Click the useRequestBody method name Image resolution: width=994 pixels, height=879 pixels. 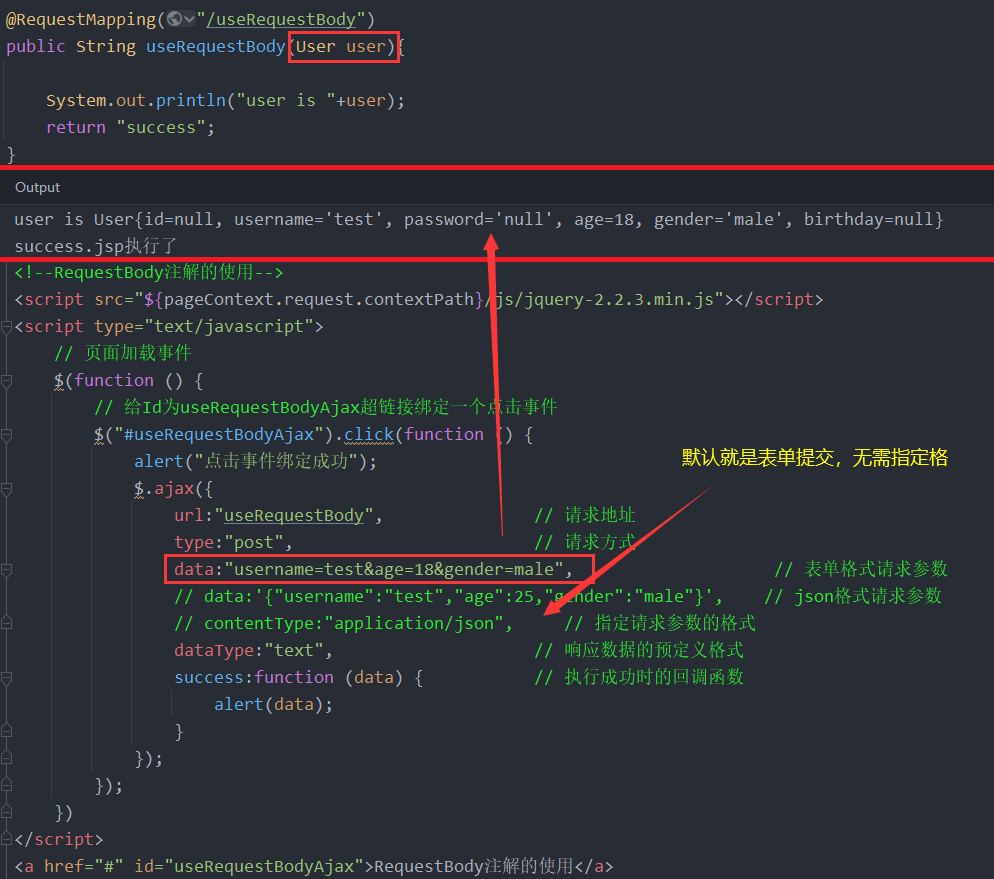tap(216, 46)
